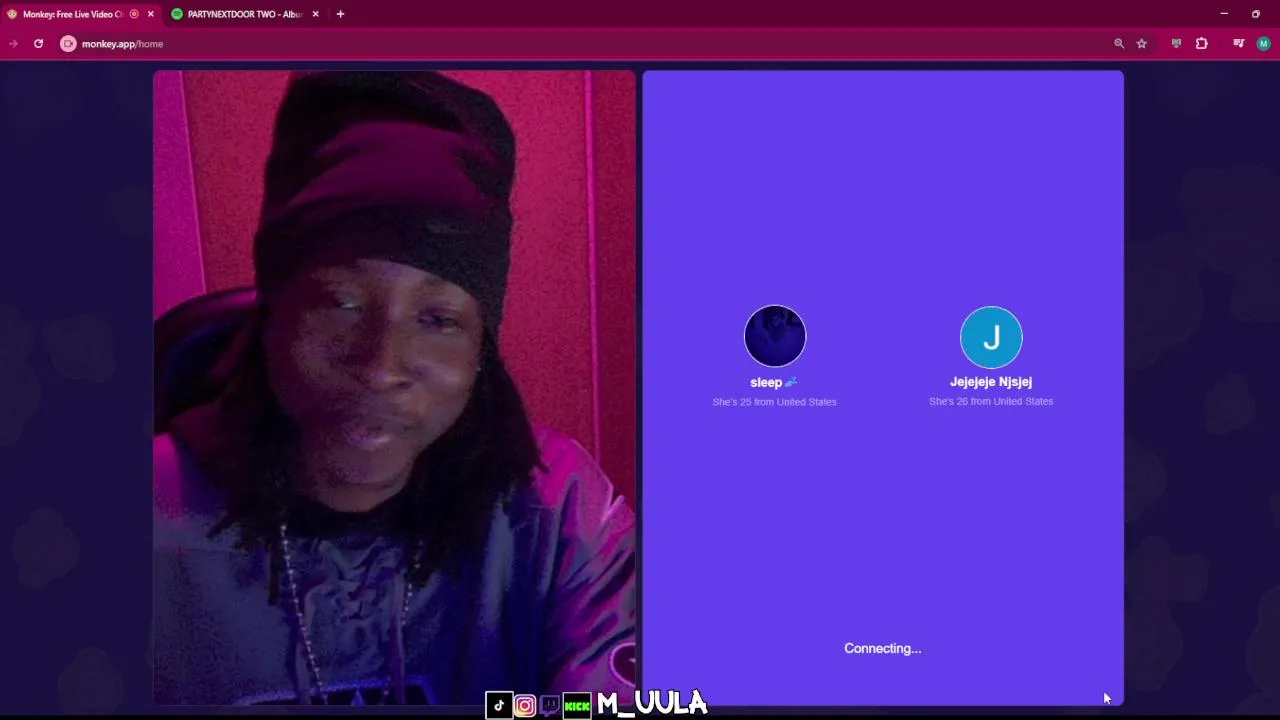Viewport: 1280px width, 720px height.
Task: Click the sleep user's profile picture
Action: point(775,336)
